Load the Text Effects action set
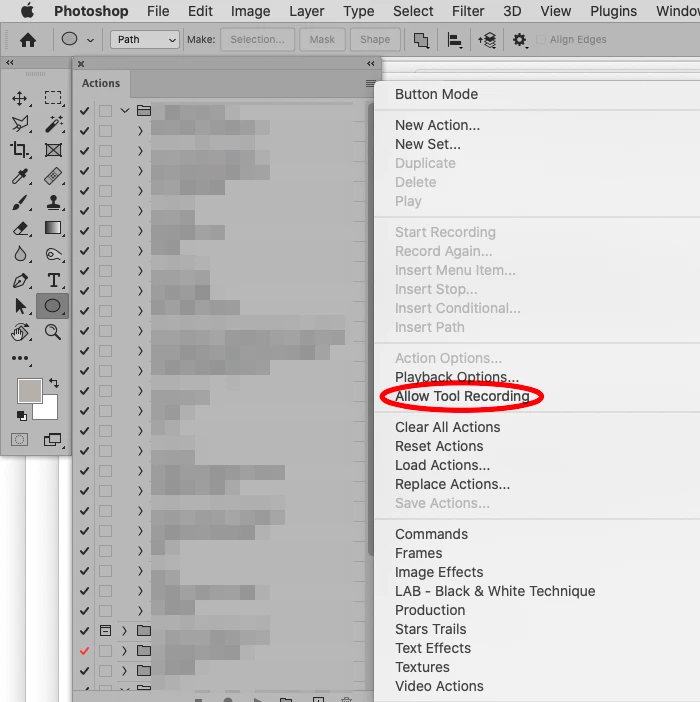The image size is (700, 702). point(433,648)
